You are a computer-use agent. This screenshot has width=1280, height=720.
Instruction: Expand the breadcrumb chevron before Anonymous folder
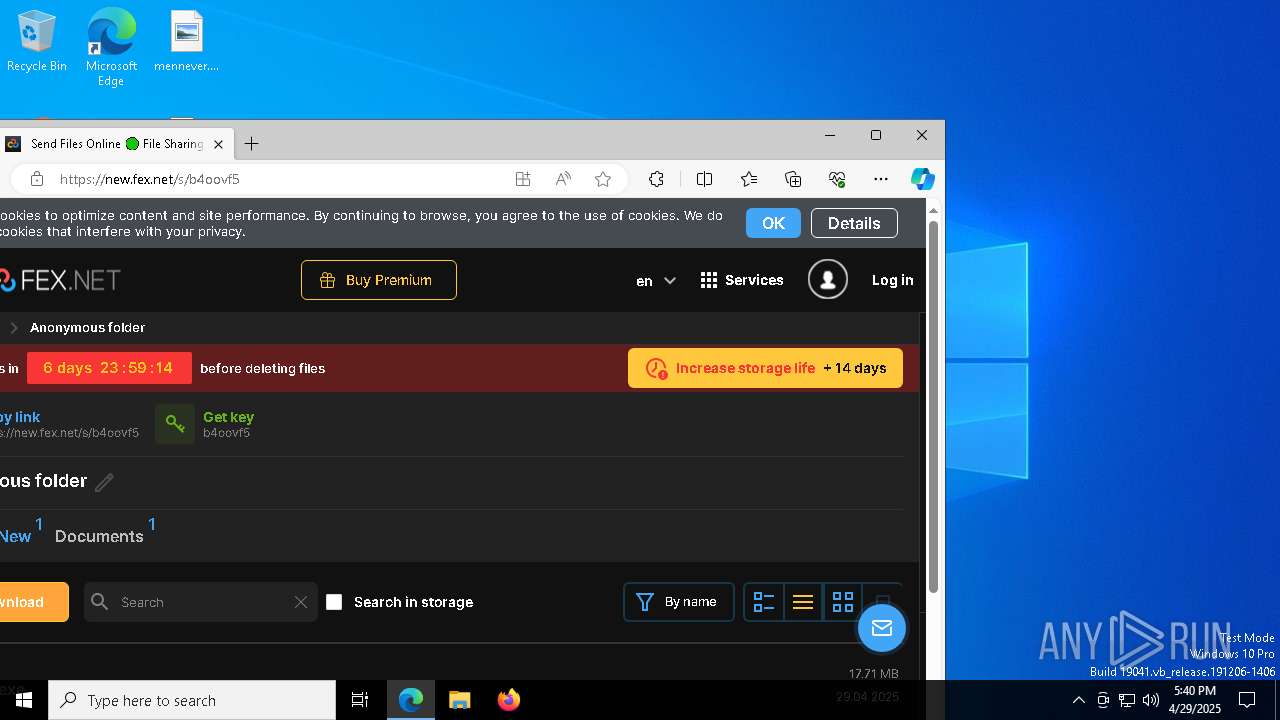tap(14, 328)
